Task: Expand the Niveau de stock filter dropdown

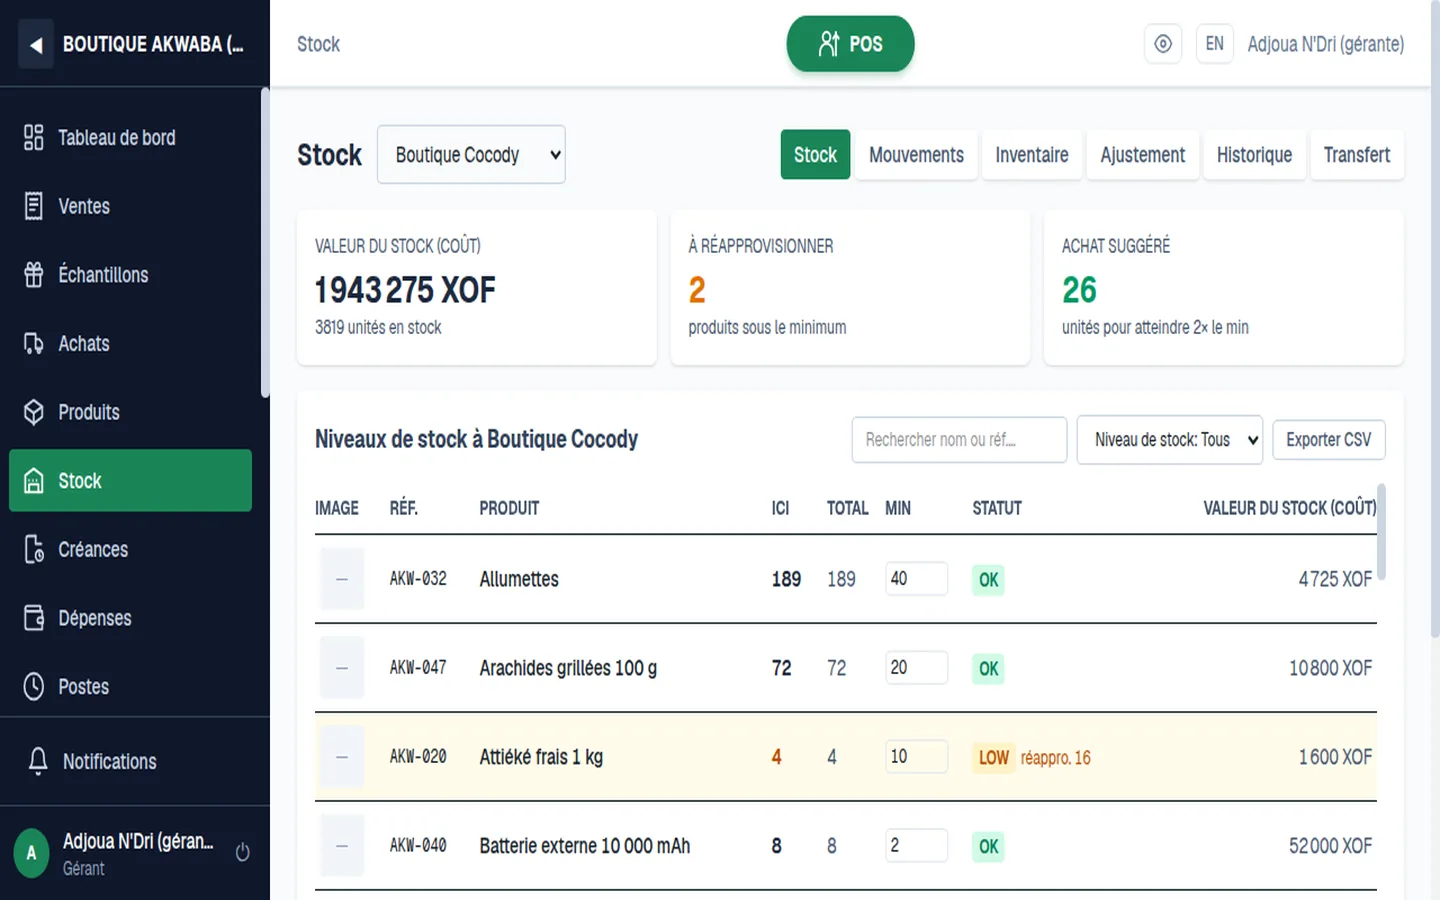Action: (x=1170, y=440)
